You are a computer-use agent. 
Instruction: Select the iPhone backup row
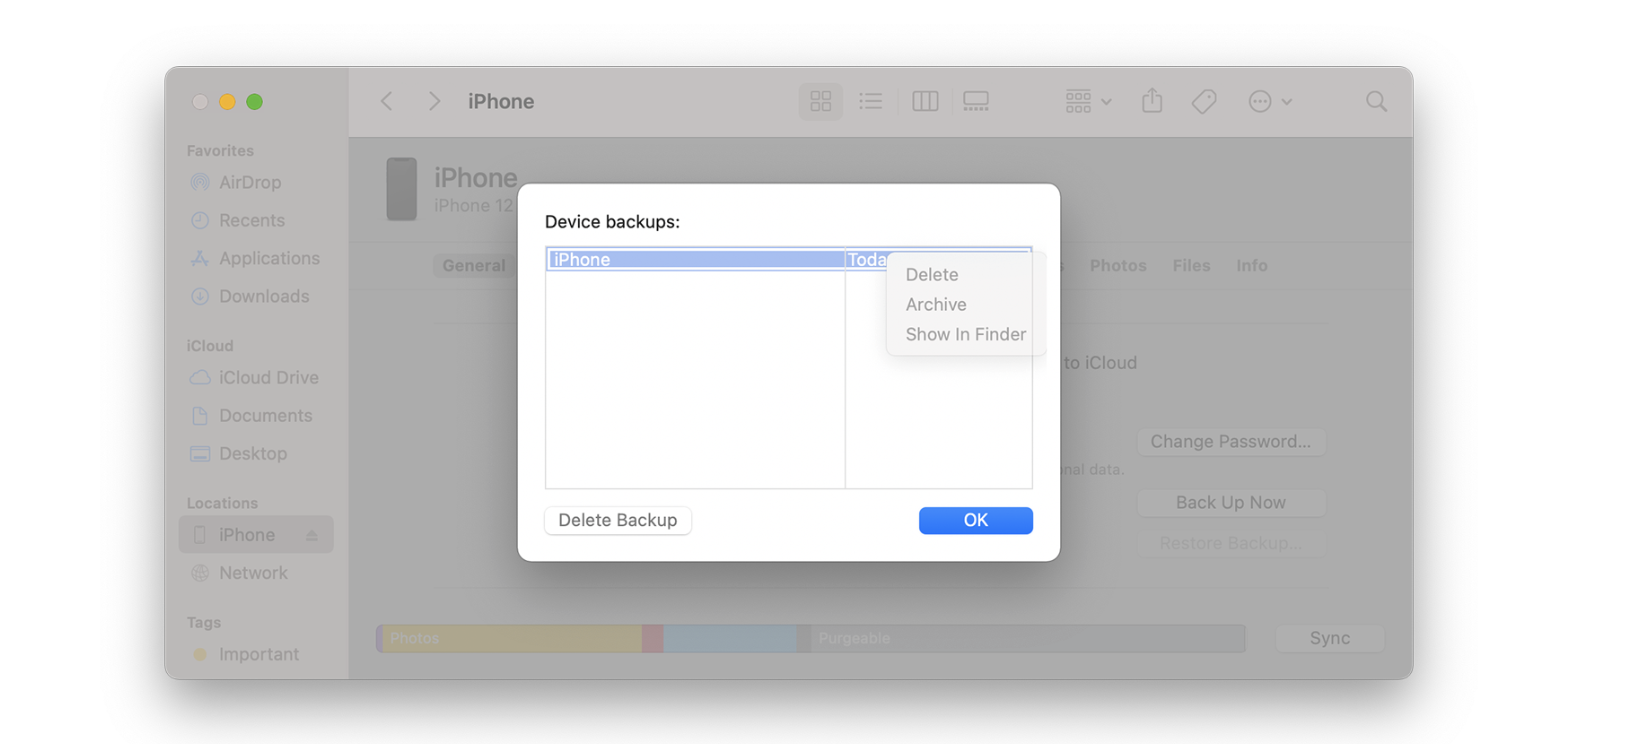coord(789,259)
